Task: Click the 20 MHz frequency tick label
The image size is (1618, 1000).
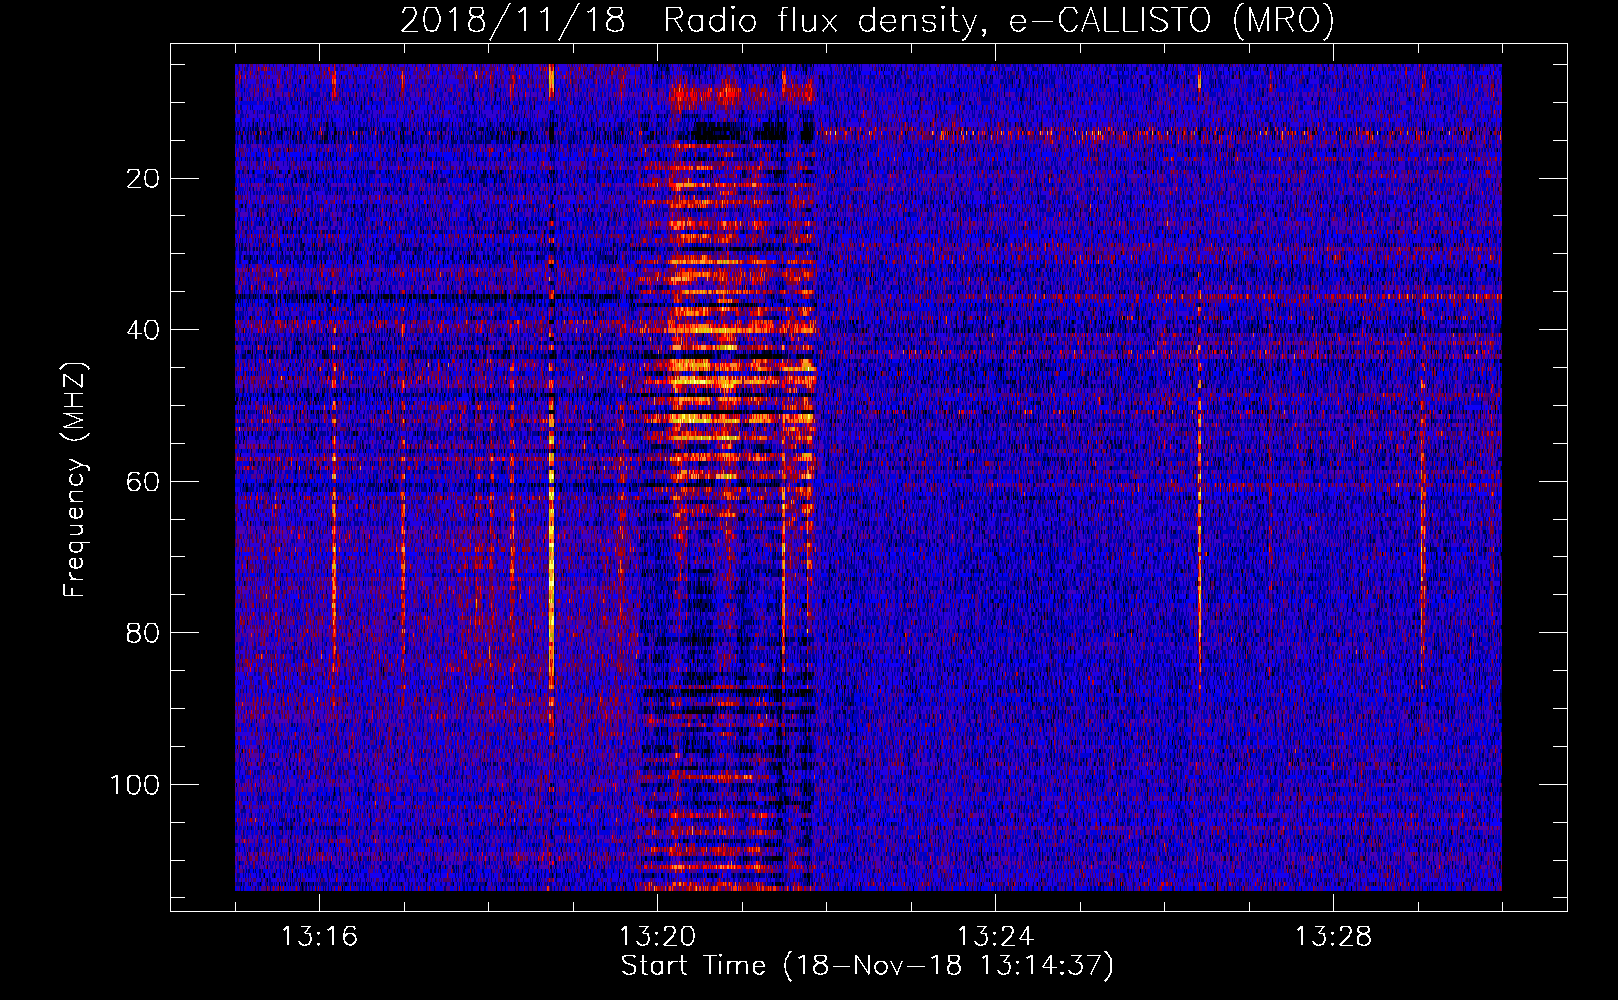Action: pyautogui.click(x=144, y=179)
